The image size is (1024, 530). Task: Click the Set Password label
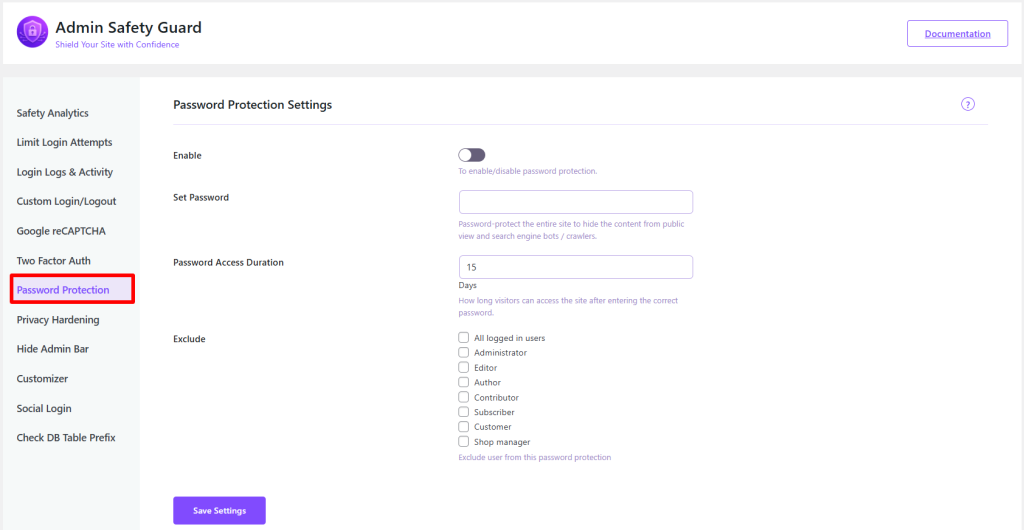(201, 197)
